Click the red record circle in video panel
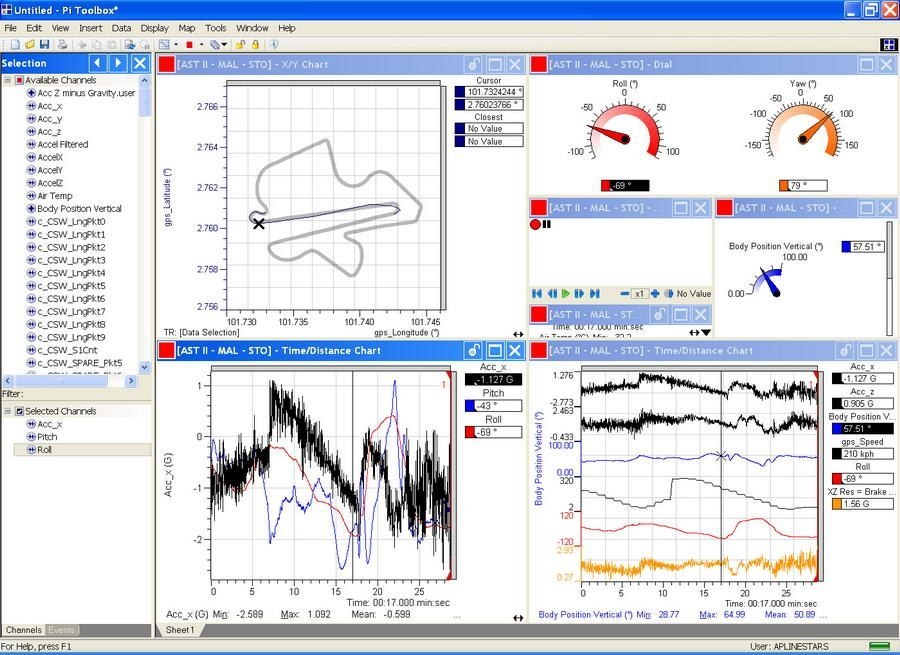Viewport: 900px width, 655px height. (x=536, y=224)
